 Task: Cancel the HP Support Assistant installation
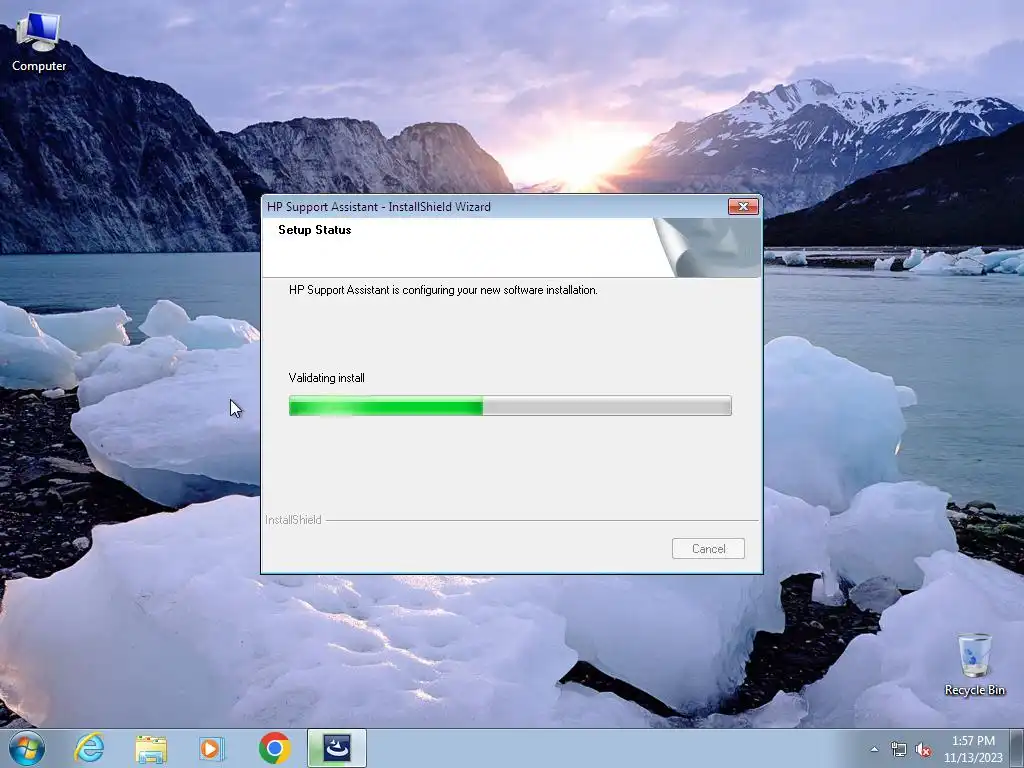pos(708,549)
